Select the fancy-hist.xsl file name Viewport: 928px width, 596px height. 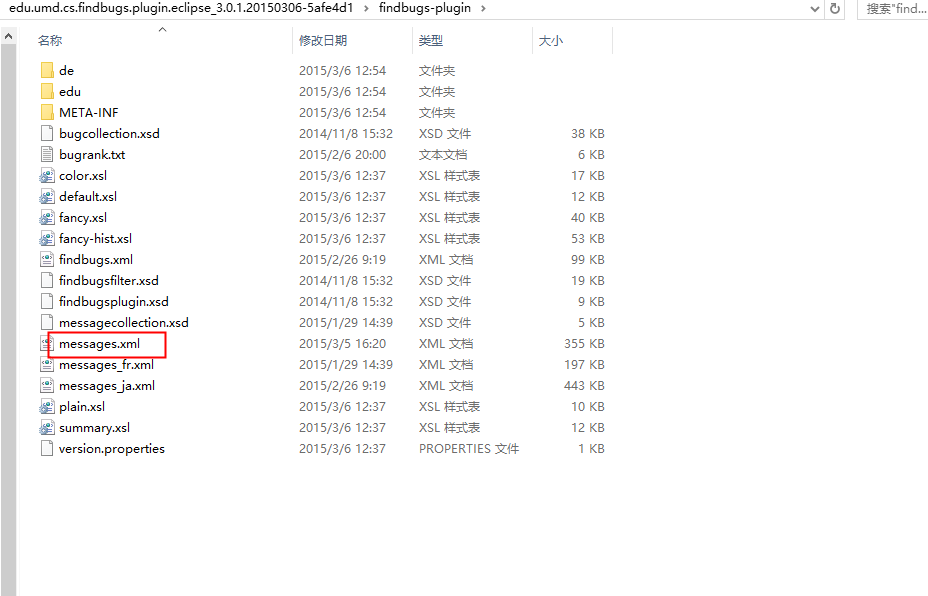[95, 239]
